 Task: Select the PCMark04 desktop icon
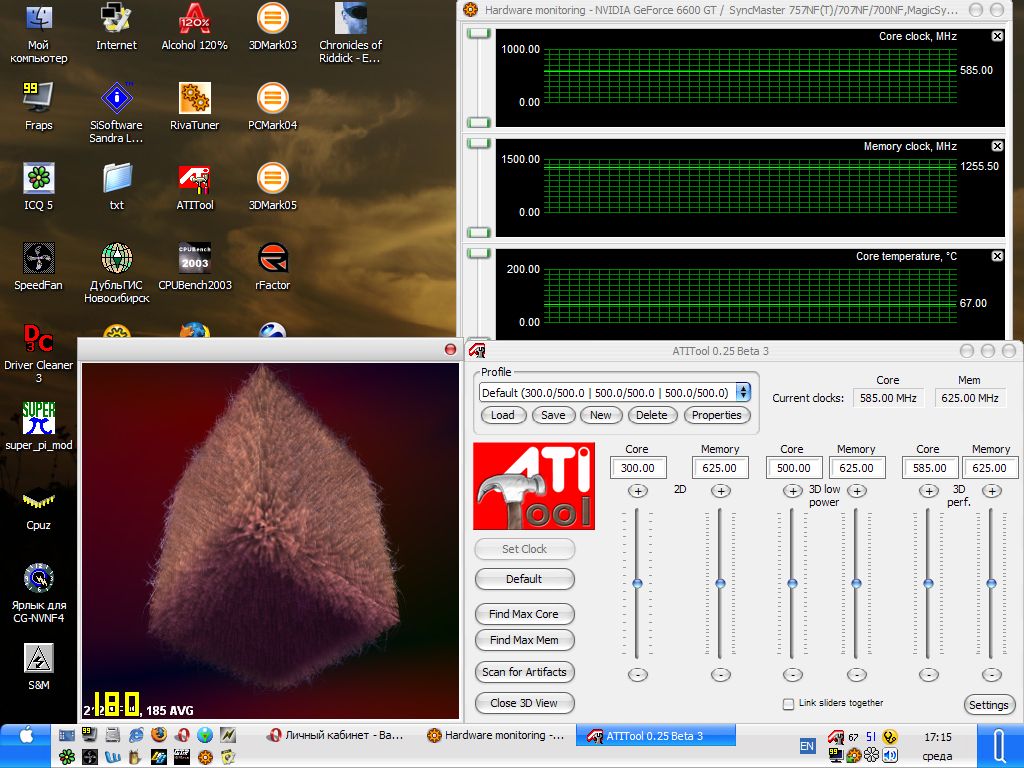tap(272, 106)
